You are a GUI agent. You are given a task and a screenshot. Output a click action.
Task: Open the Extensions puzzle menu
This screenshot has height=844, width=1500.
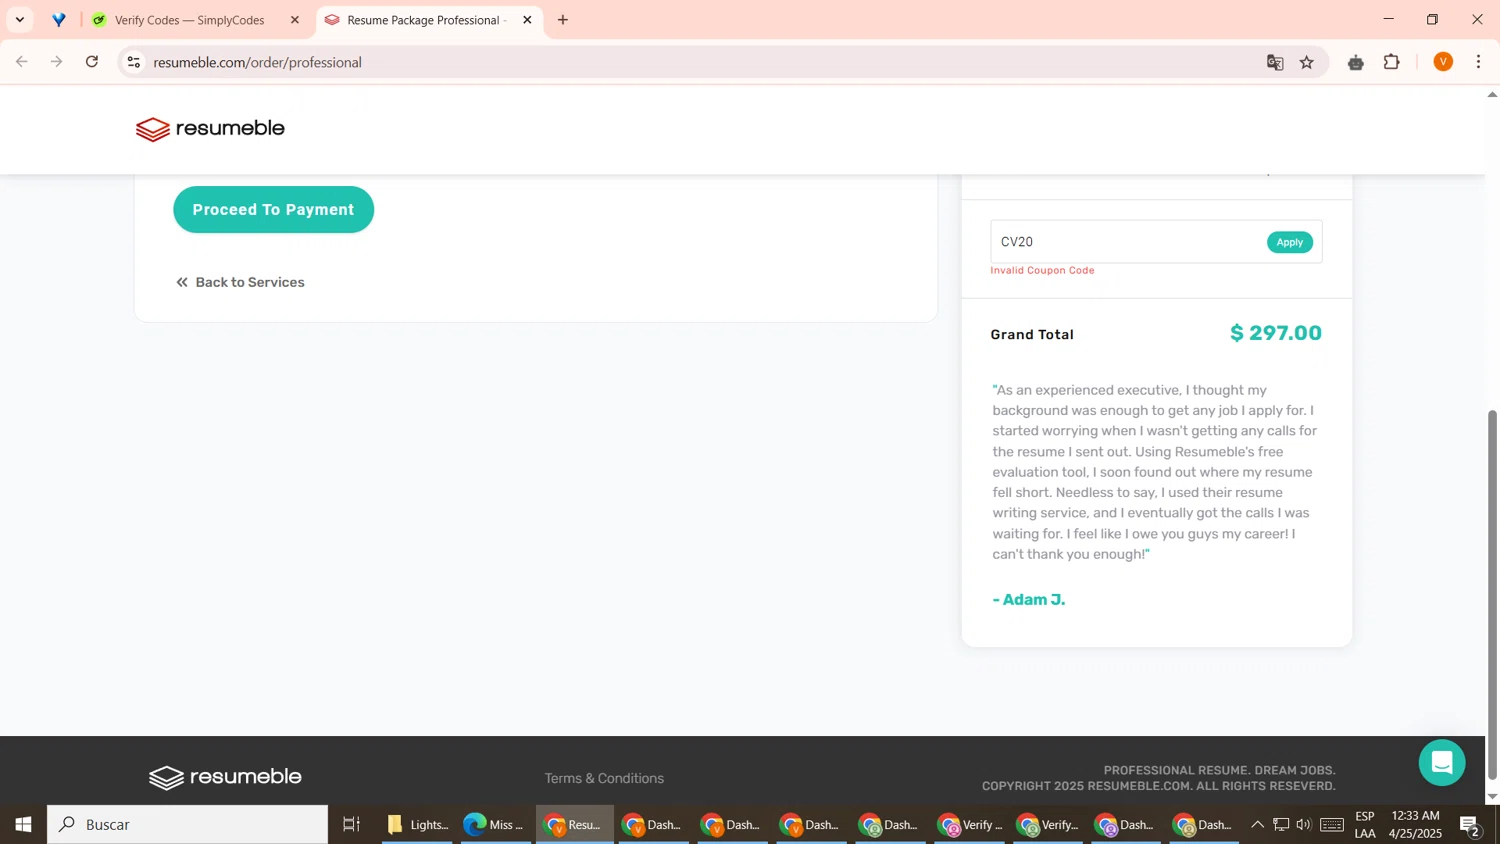(x=1392, y=62)
